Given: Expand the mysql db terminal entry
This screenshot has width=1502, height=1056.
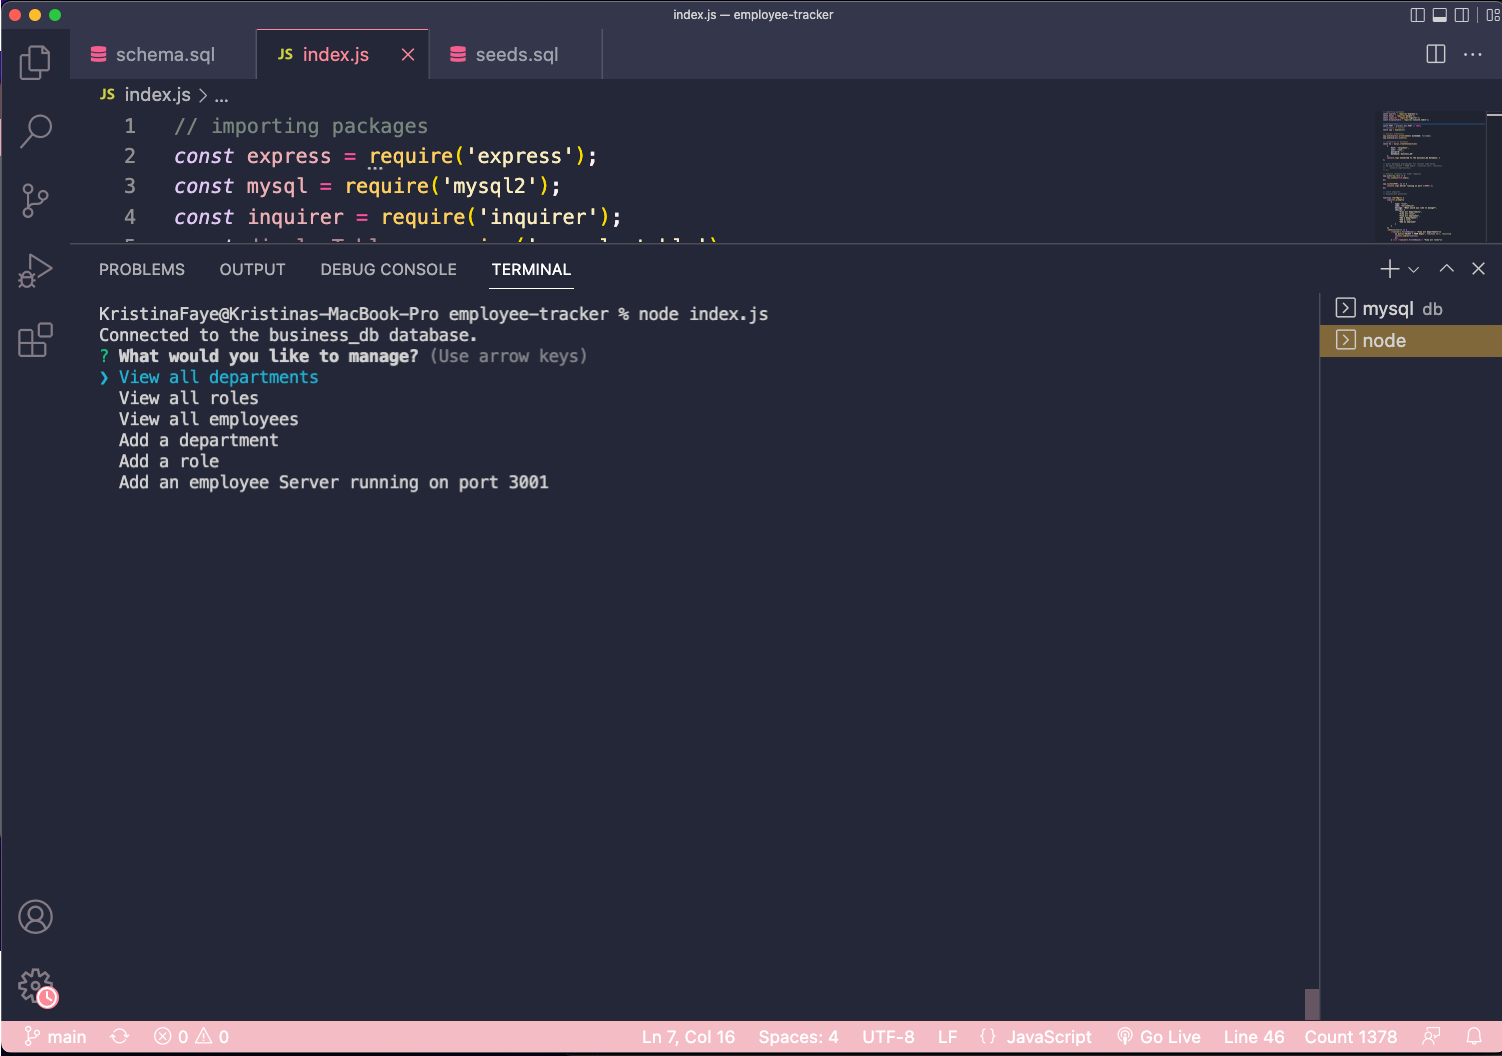Looking at the screenshot, I should [x=1346, y=308].
